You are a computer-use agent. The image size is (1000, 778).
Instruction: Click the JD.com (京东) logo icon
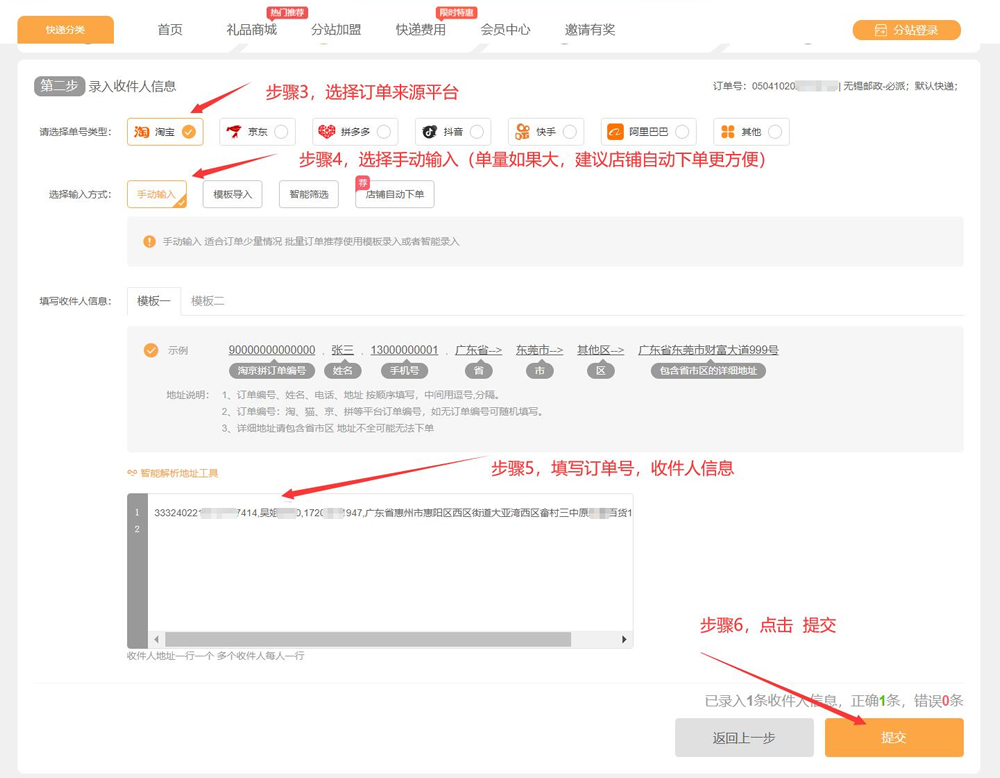(x=234, y=132)
